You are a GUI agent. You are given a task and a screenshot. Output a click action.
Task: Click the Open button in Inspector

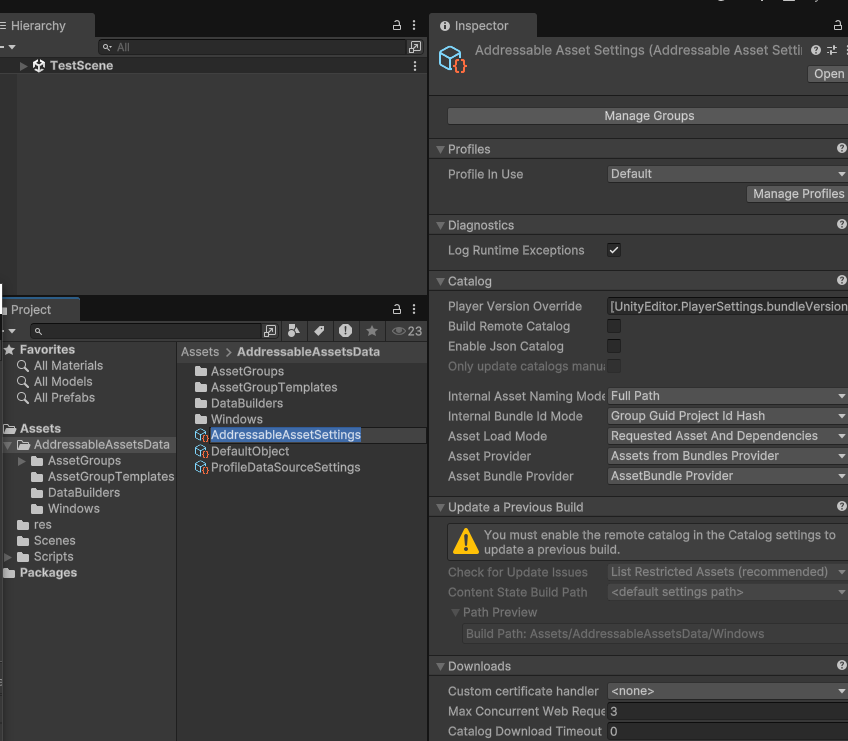(828, 74)
